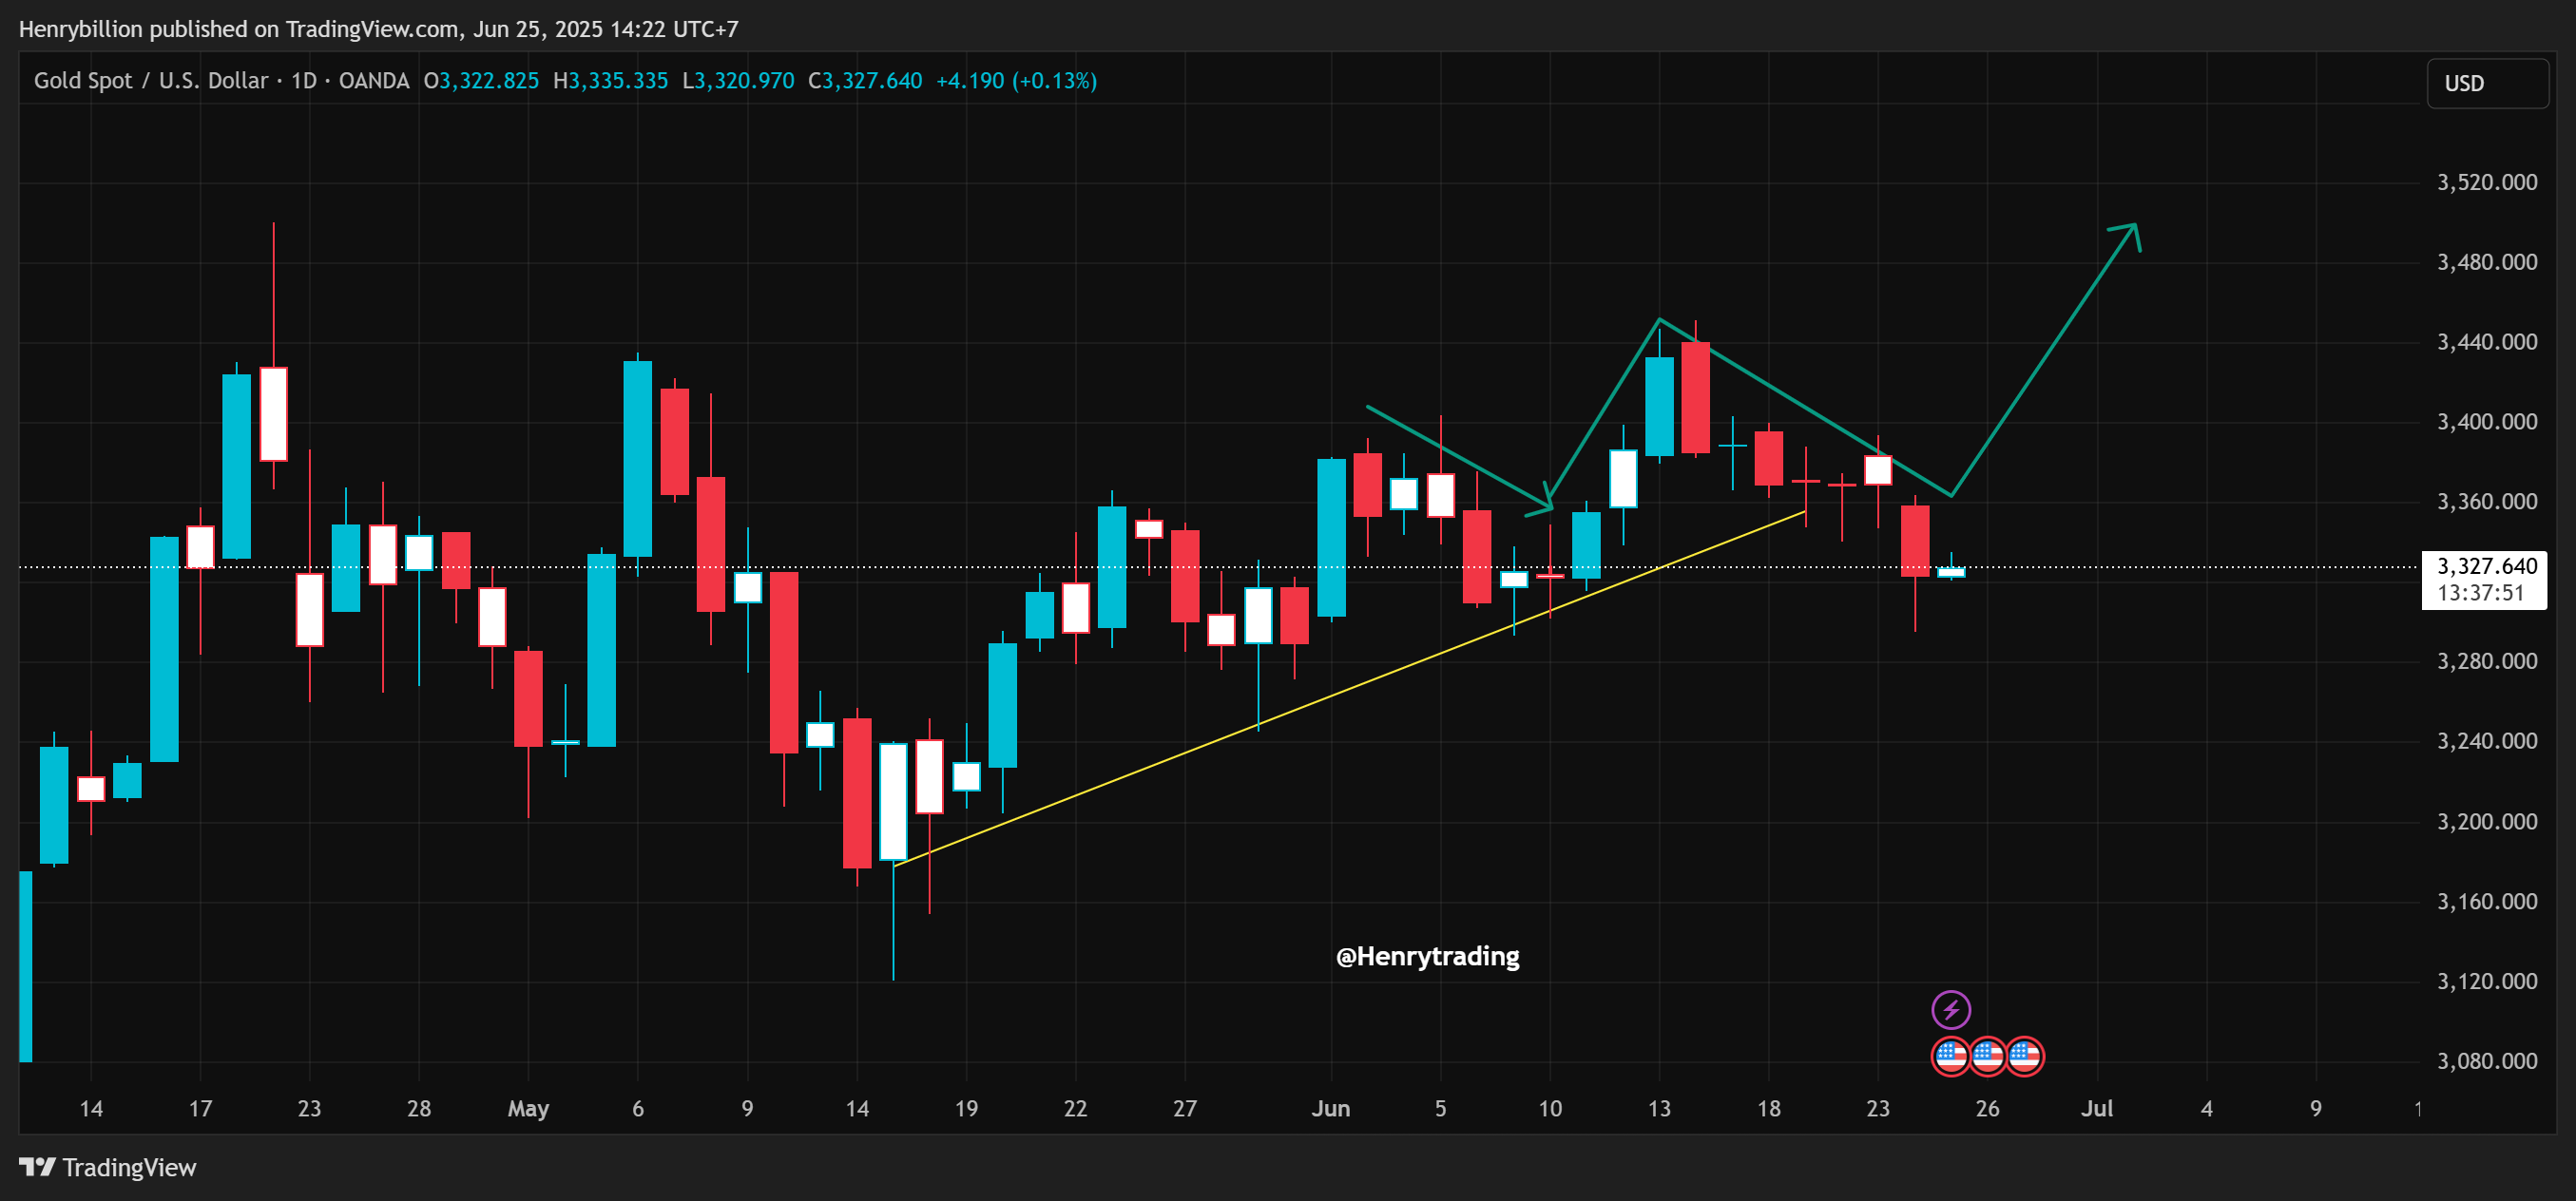Click the OANDA data source label
This screenshot has height=1201, width=2576.
[x=374, y=80]
